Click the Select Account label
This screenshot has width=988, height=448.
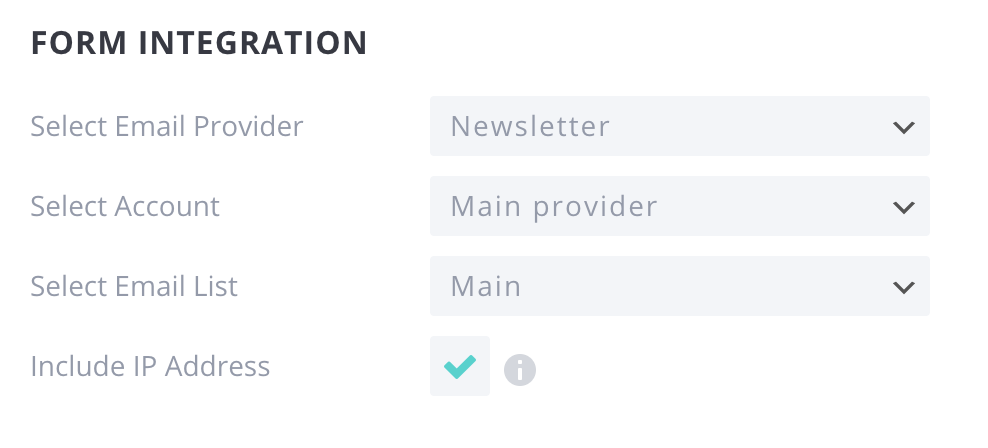[x=125, y=206]
